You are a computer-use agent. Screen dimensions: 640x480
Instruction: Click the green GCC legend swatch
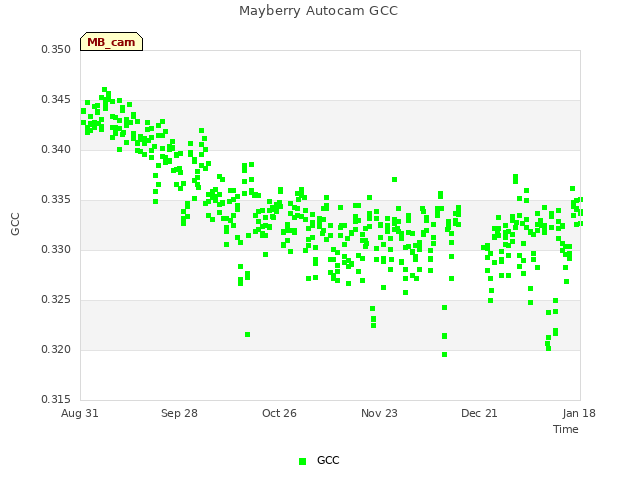302,461
